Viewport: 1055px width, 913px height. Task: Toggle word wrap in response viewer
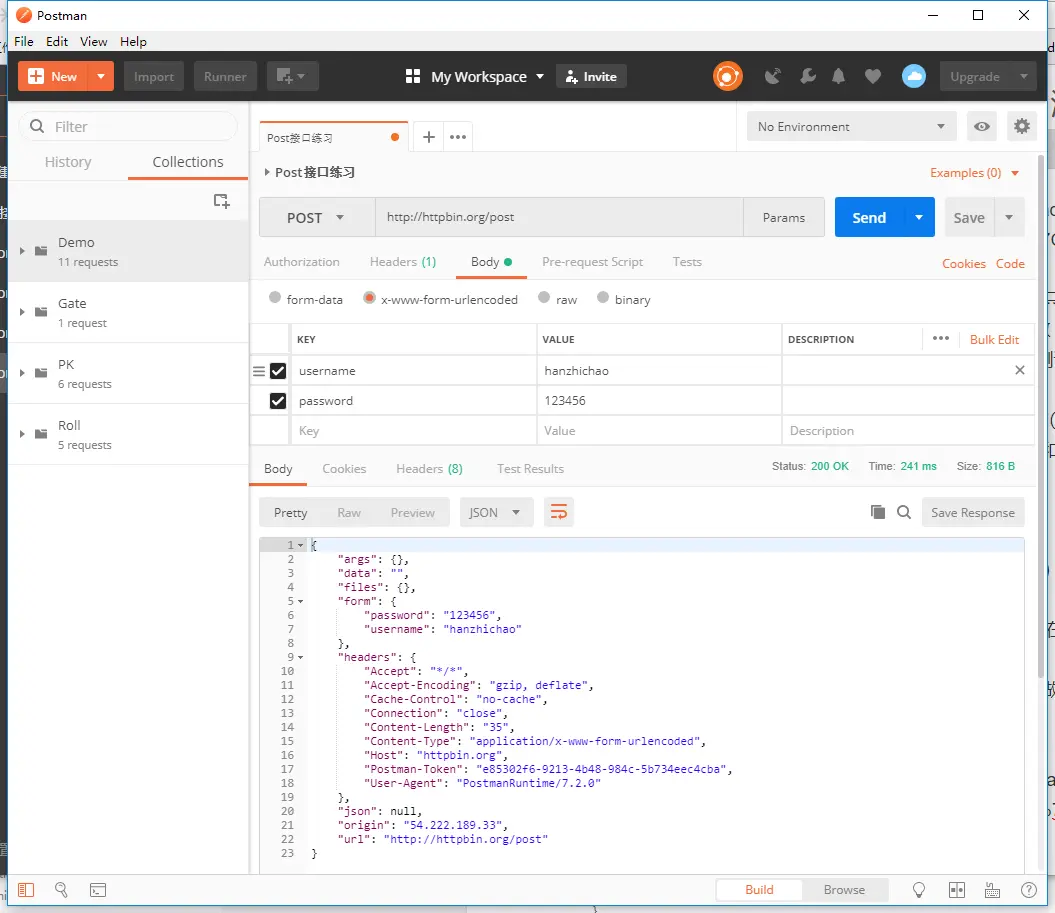(558, 513)
